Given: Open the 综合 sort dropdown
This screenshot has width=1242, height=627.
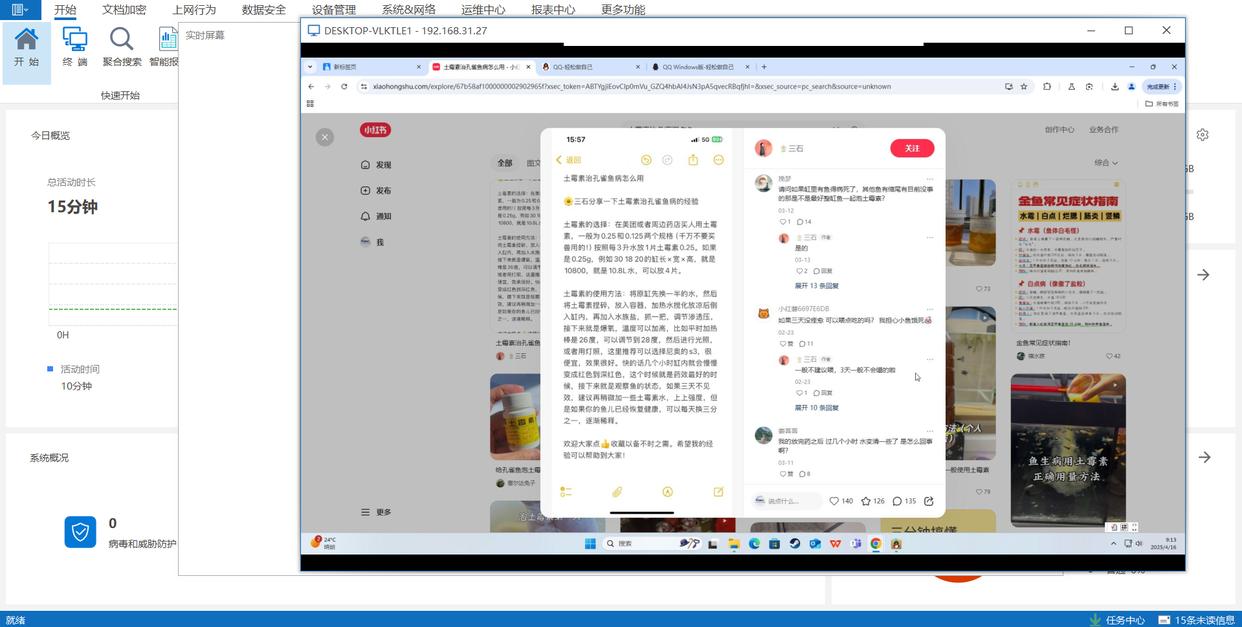Looking at the screenshot, I should tap(1106, 162).
